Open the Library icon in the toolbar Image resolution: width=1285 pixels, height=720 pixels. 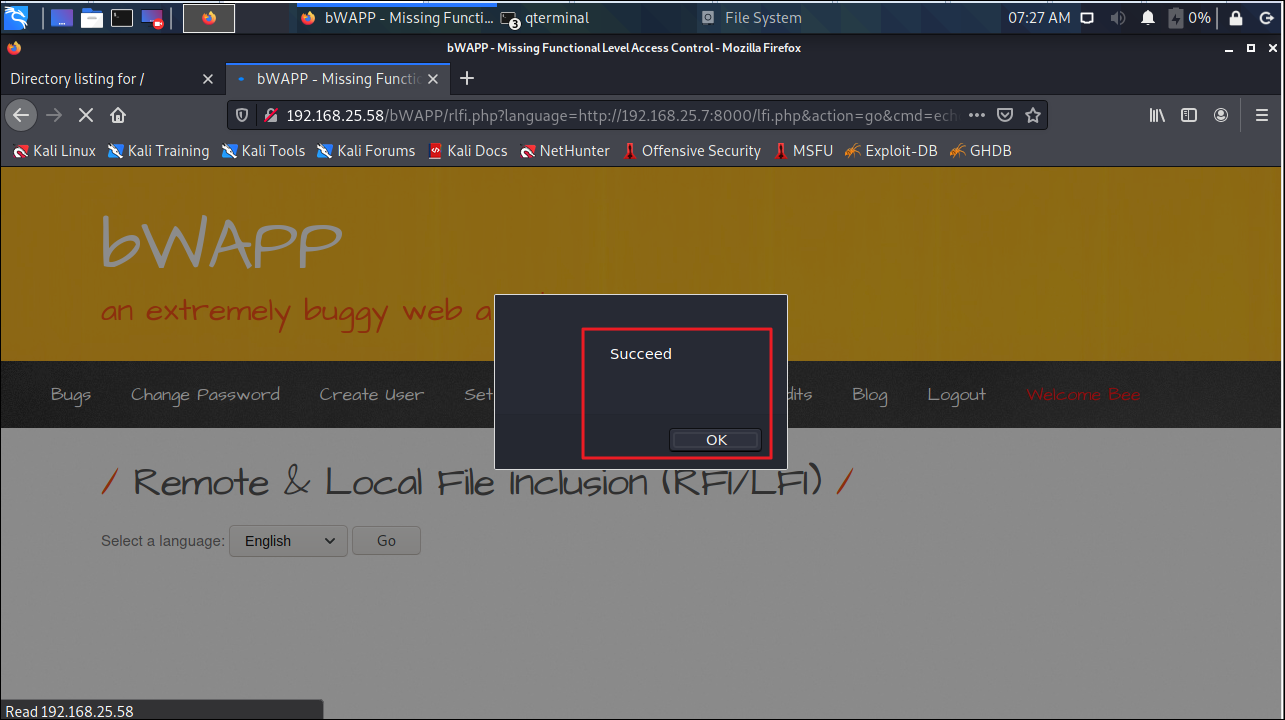click(x=1157, y=116)
